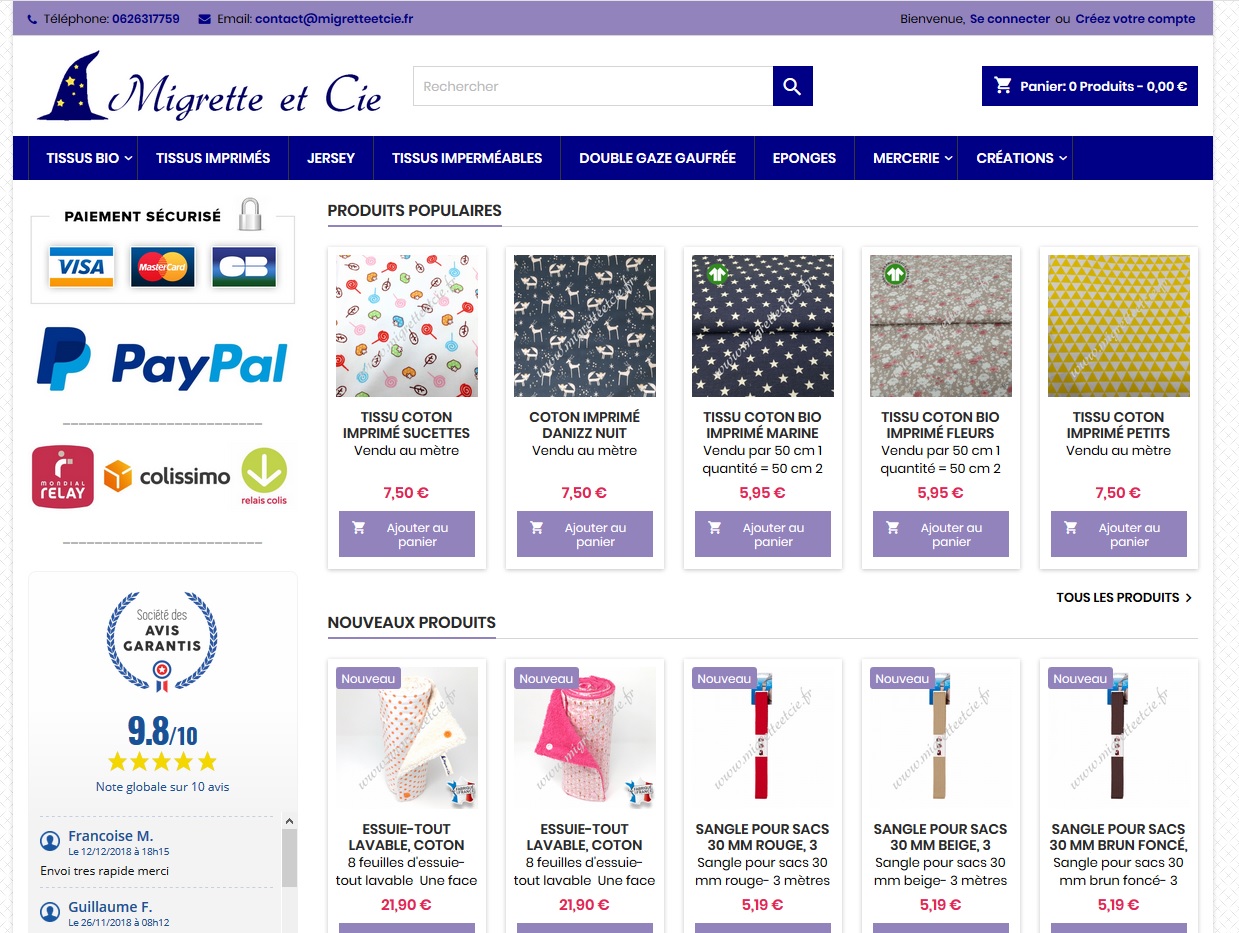
Task: Open the Sangle 30 mm Brun Foncé thumbnail
Action: [x=1119, y=738]
